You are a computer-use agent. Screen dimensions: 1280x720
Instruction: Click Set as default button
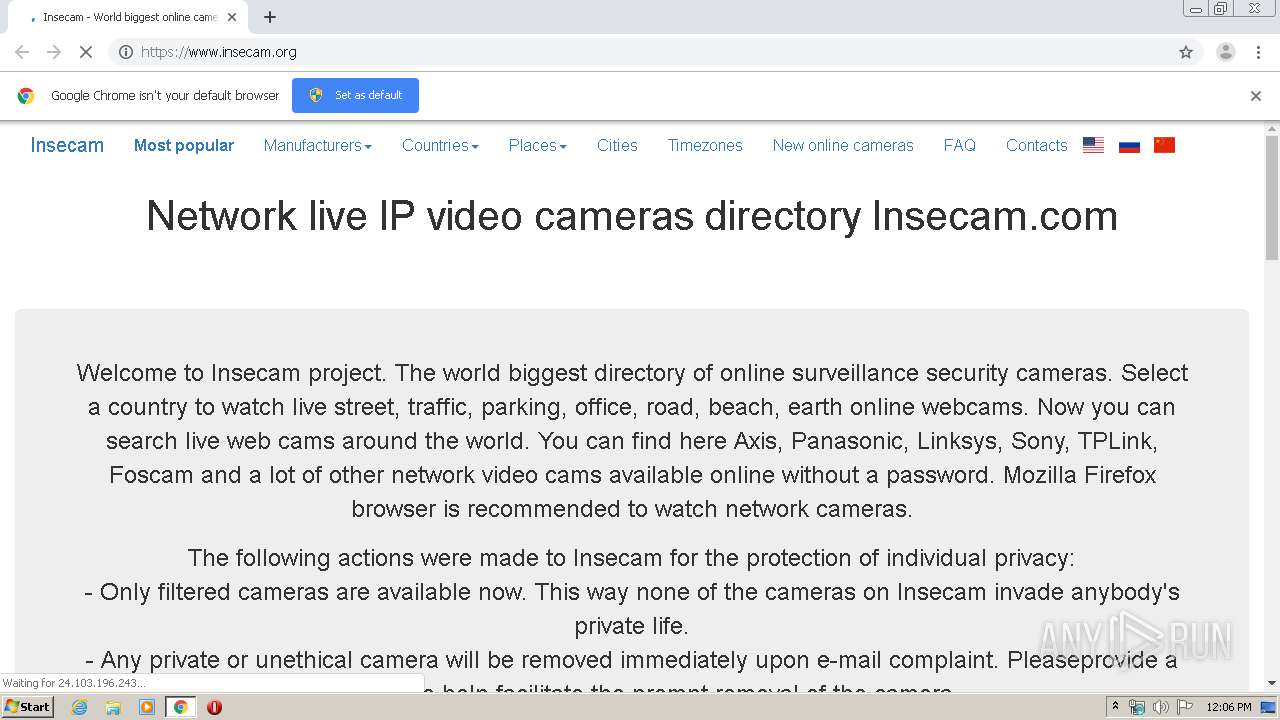[x=355, y=95]
